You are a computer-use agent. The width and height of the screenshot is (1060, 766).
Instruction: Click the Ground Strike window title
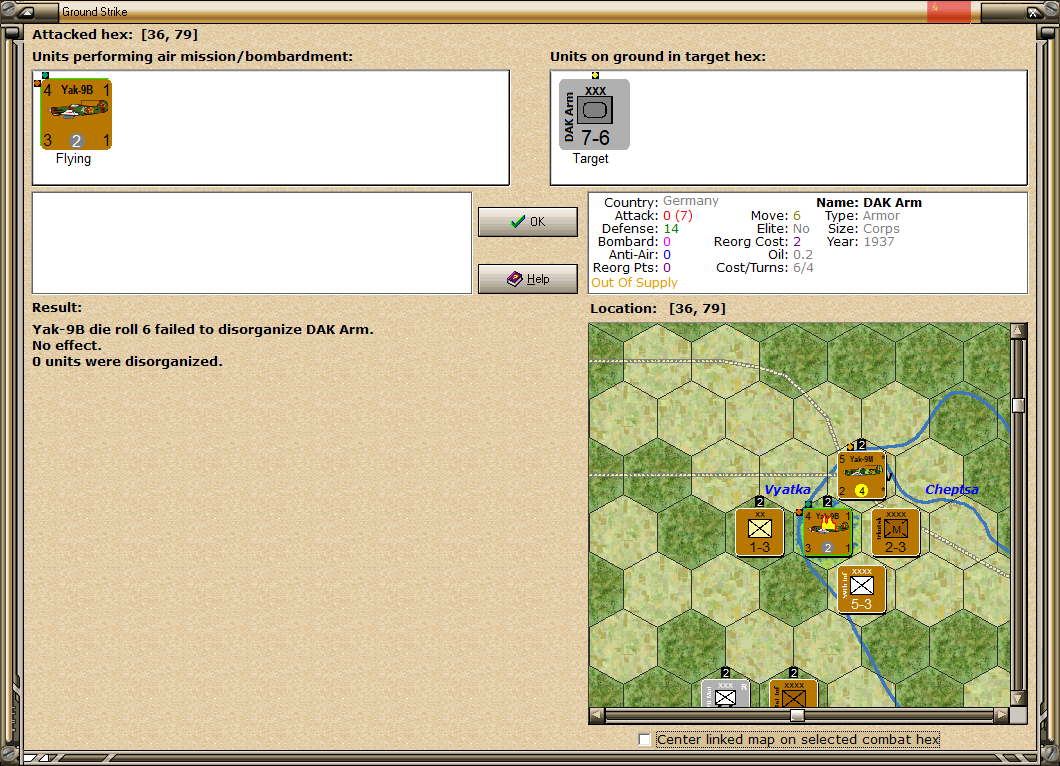pyautogui.click(x=95, y=11)
